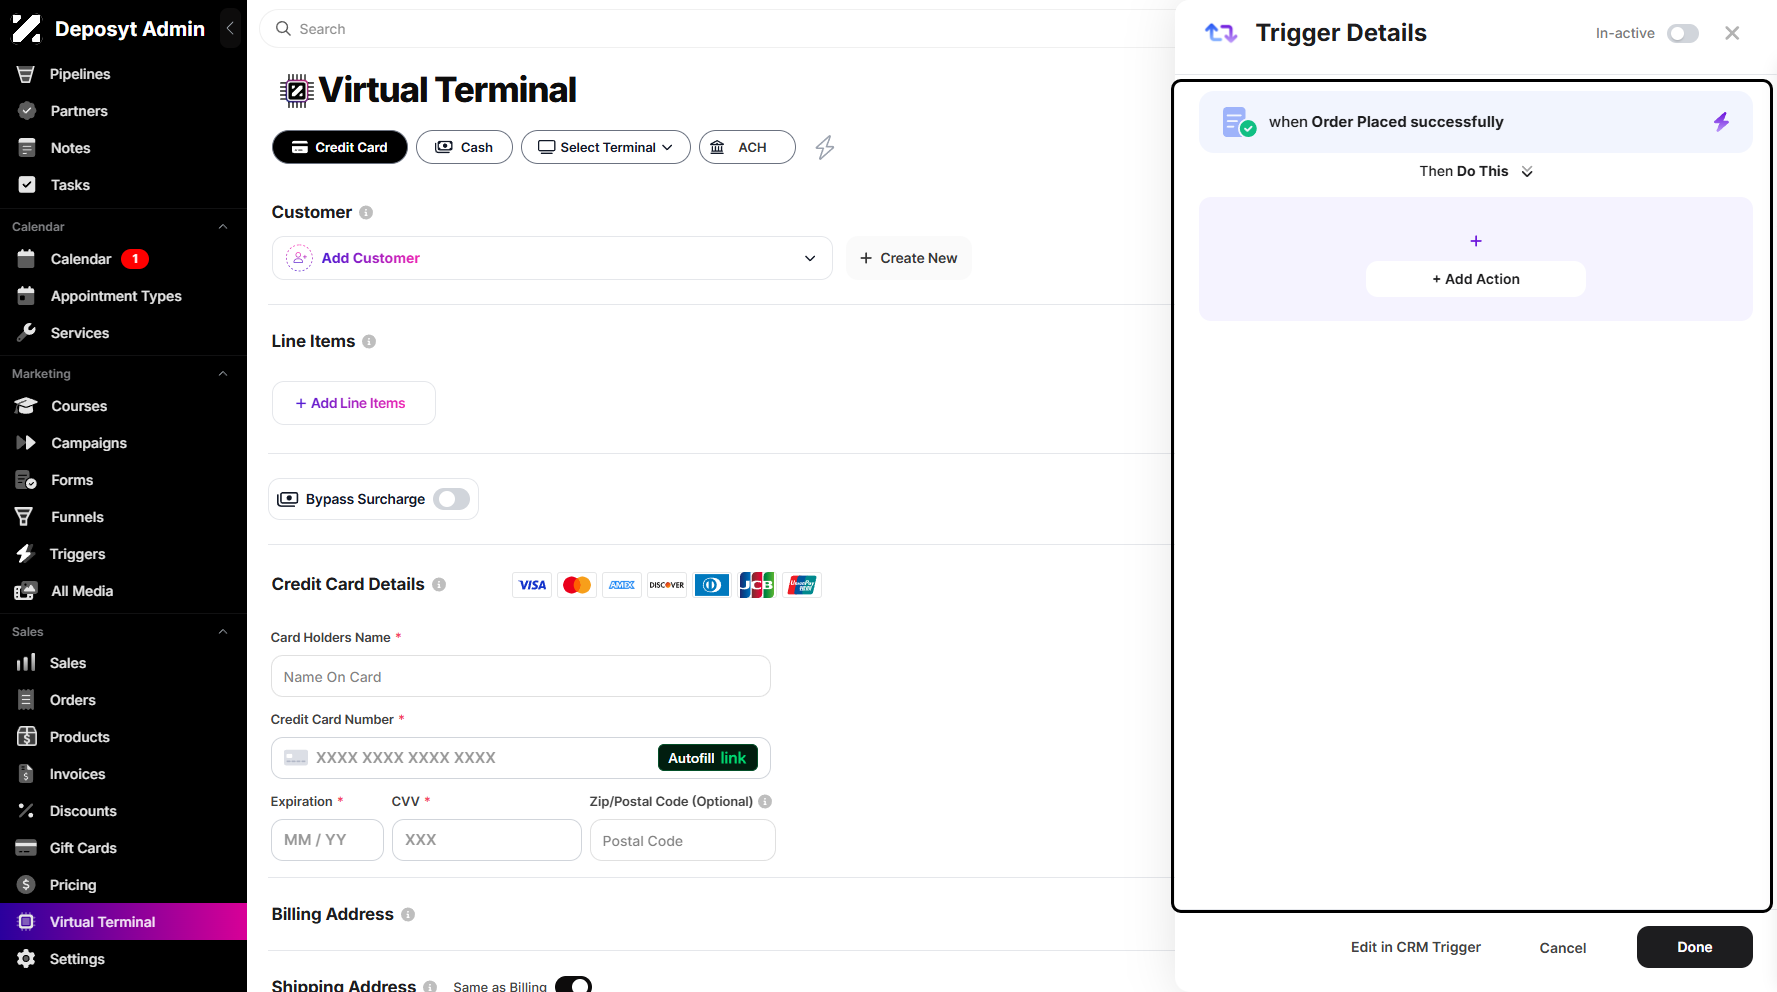Collapse the sidebar with the arrow button
This screenshot has width=1777, height=992.
point(230,29)
